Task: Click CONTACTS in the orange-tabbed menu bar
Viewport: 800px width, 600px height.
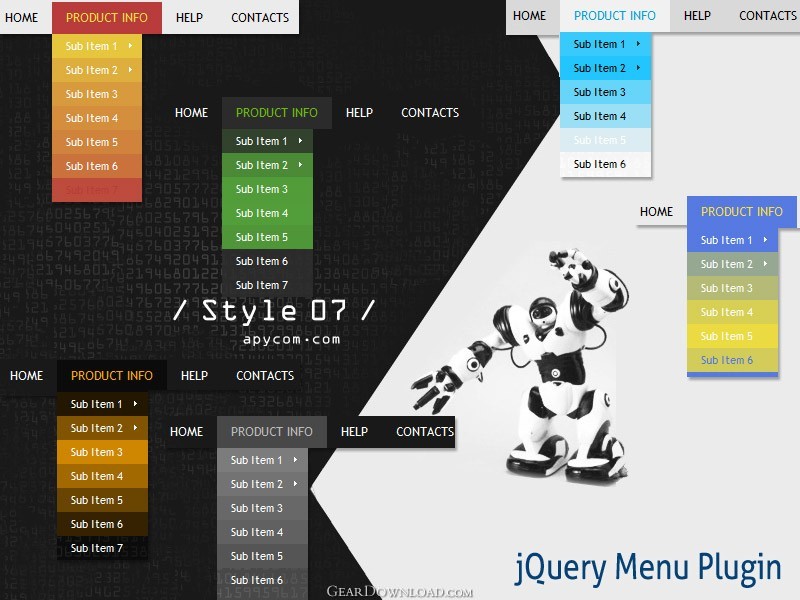Action: point(265,376)
